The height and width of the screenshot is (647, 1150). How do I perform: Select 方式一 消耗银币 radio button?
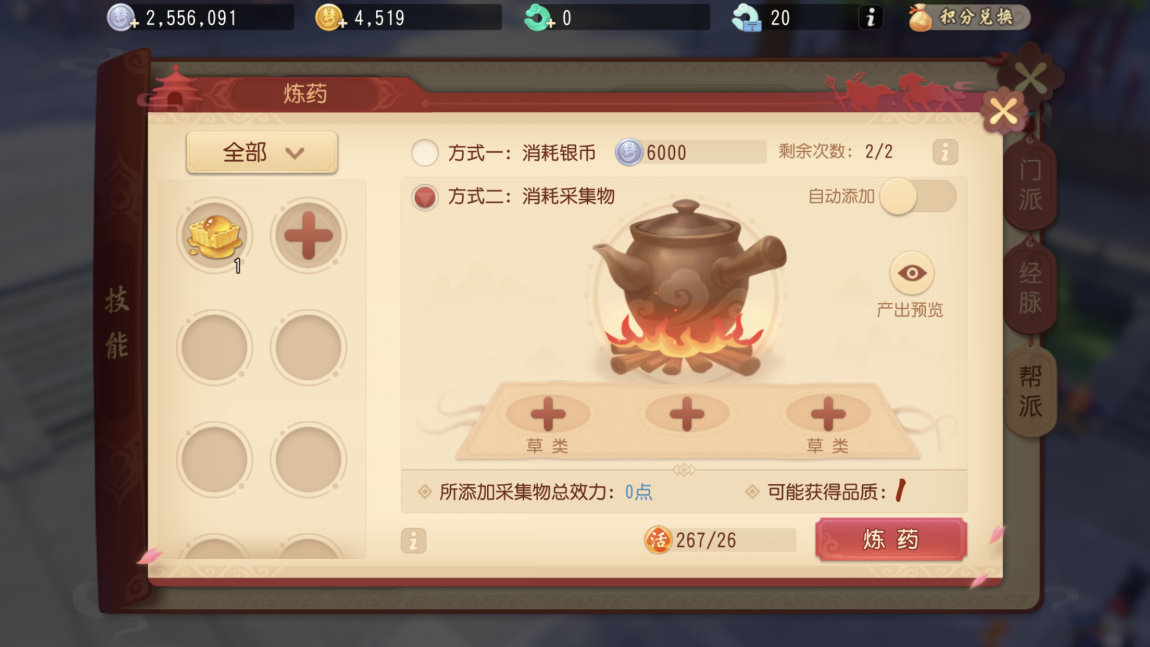[425, 153]
